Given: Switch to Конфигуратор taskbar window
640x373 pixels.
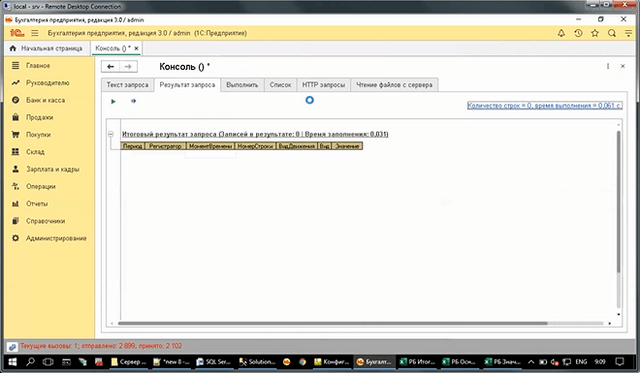Looking at the screenshot, I should [x=331, y=362].
